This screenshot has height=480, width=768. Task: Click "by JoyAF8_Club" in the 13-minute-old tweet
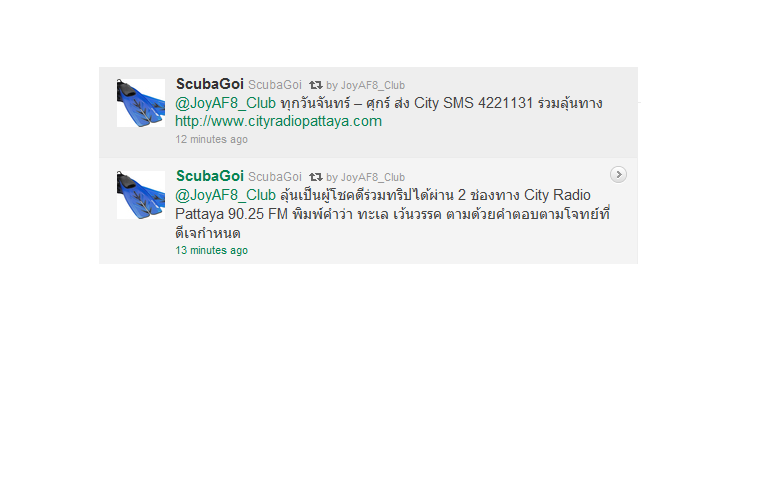[365, 177]
